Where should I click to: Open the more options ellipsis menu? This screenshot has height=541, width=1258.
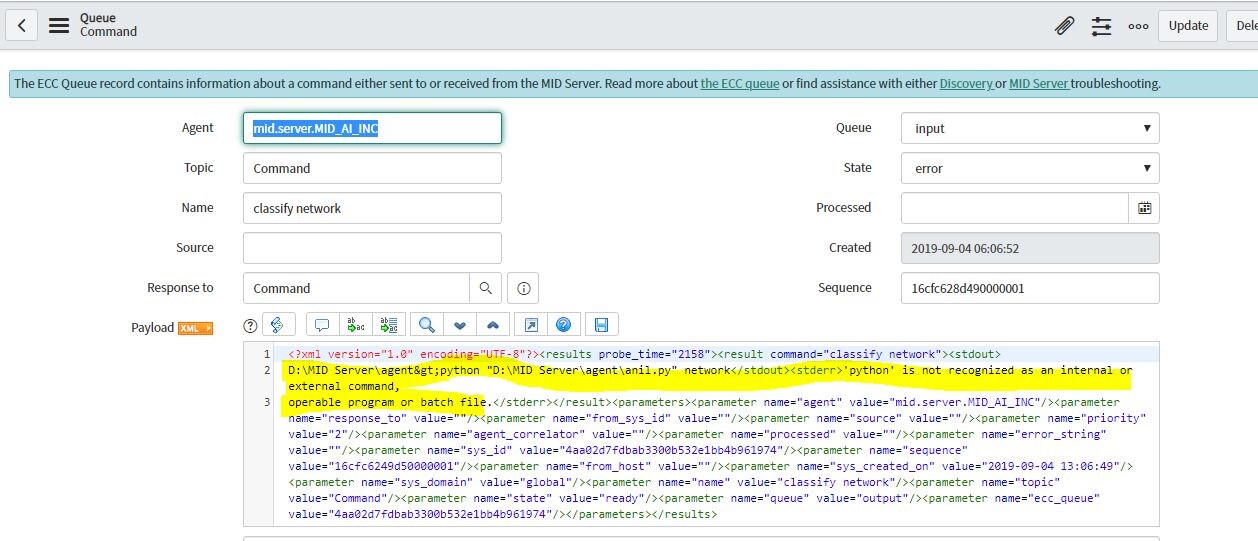coord(1138,26)
